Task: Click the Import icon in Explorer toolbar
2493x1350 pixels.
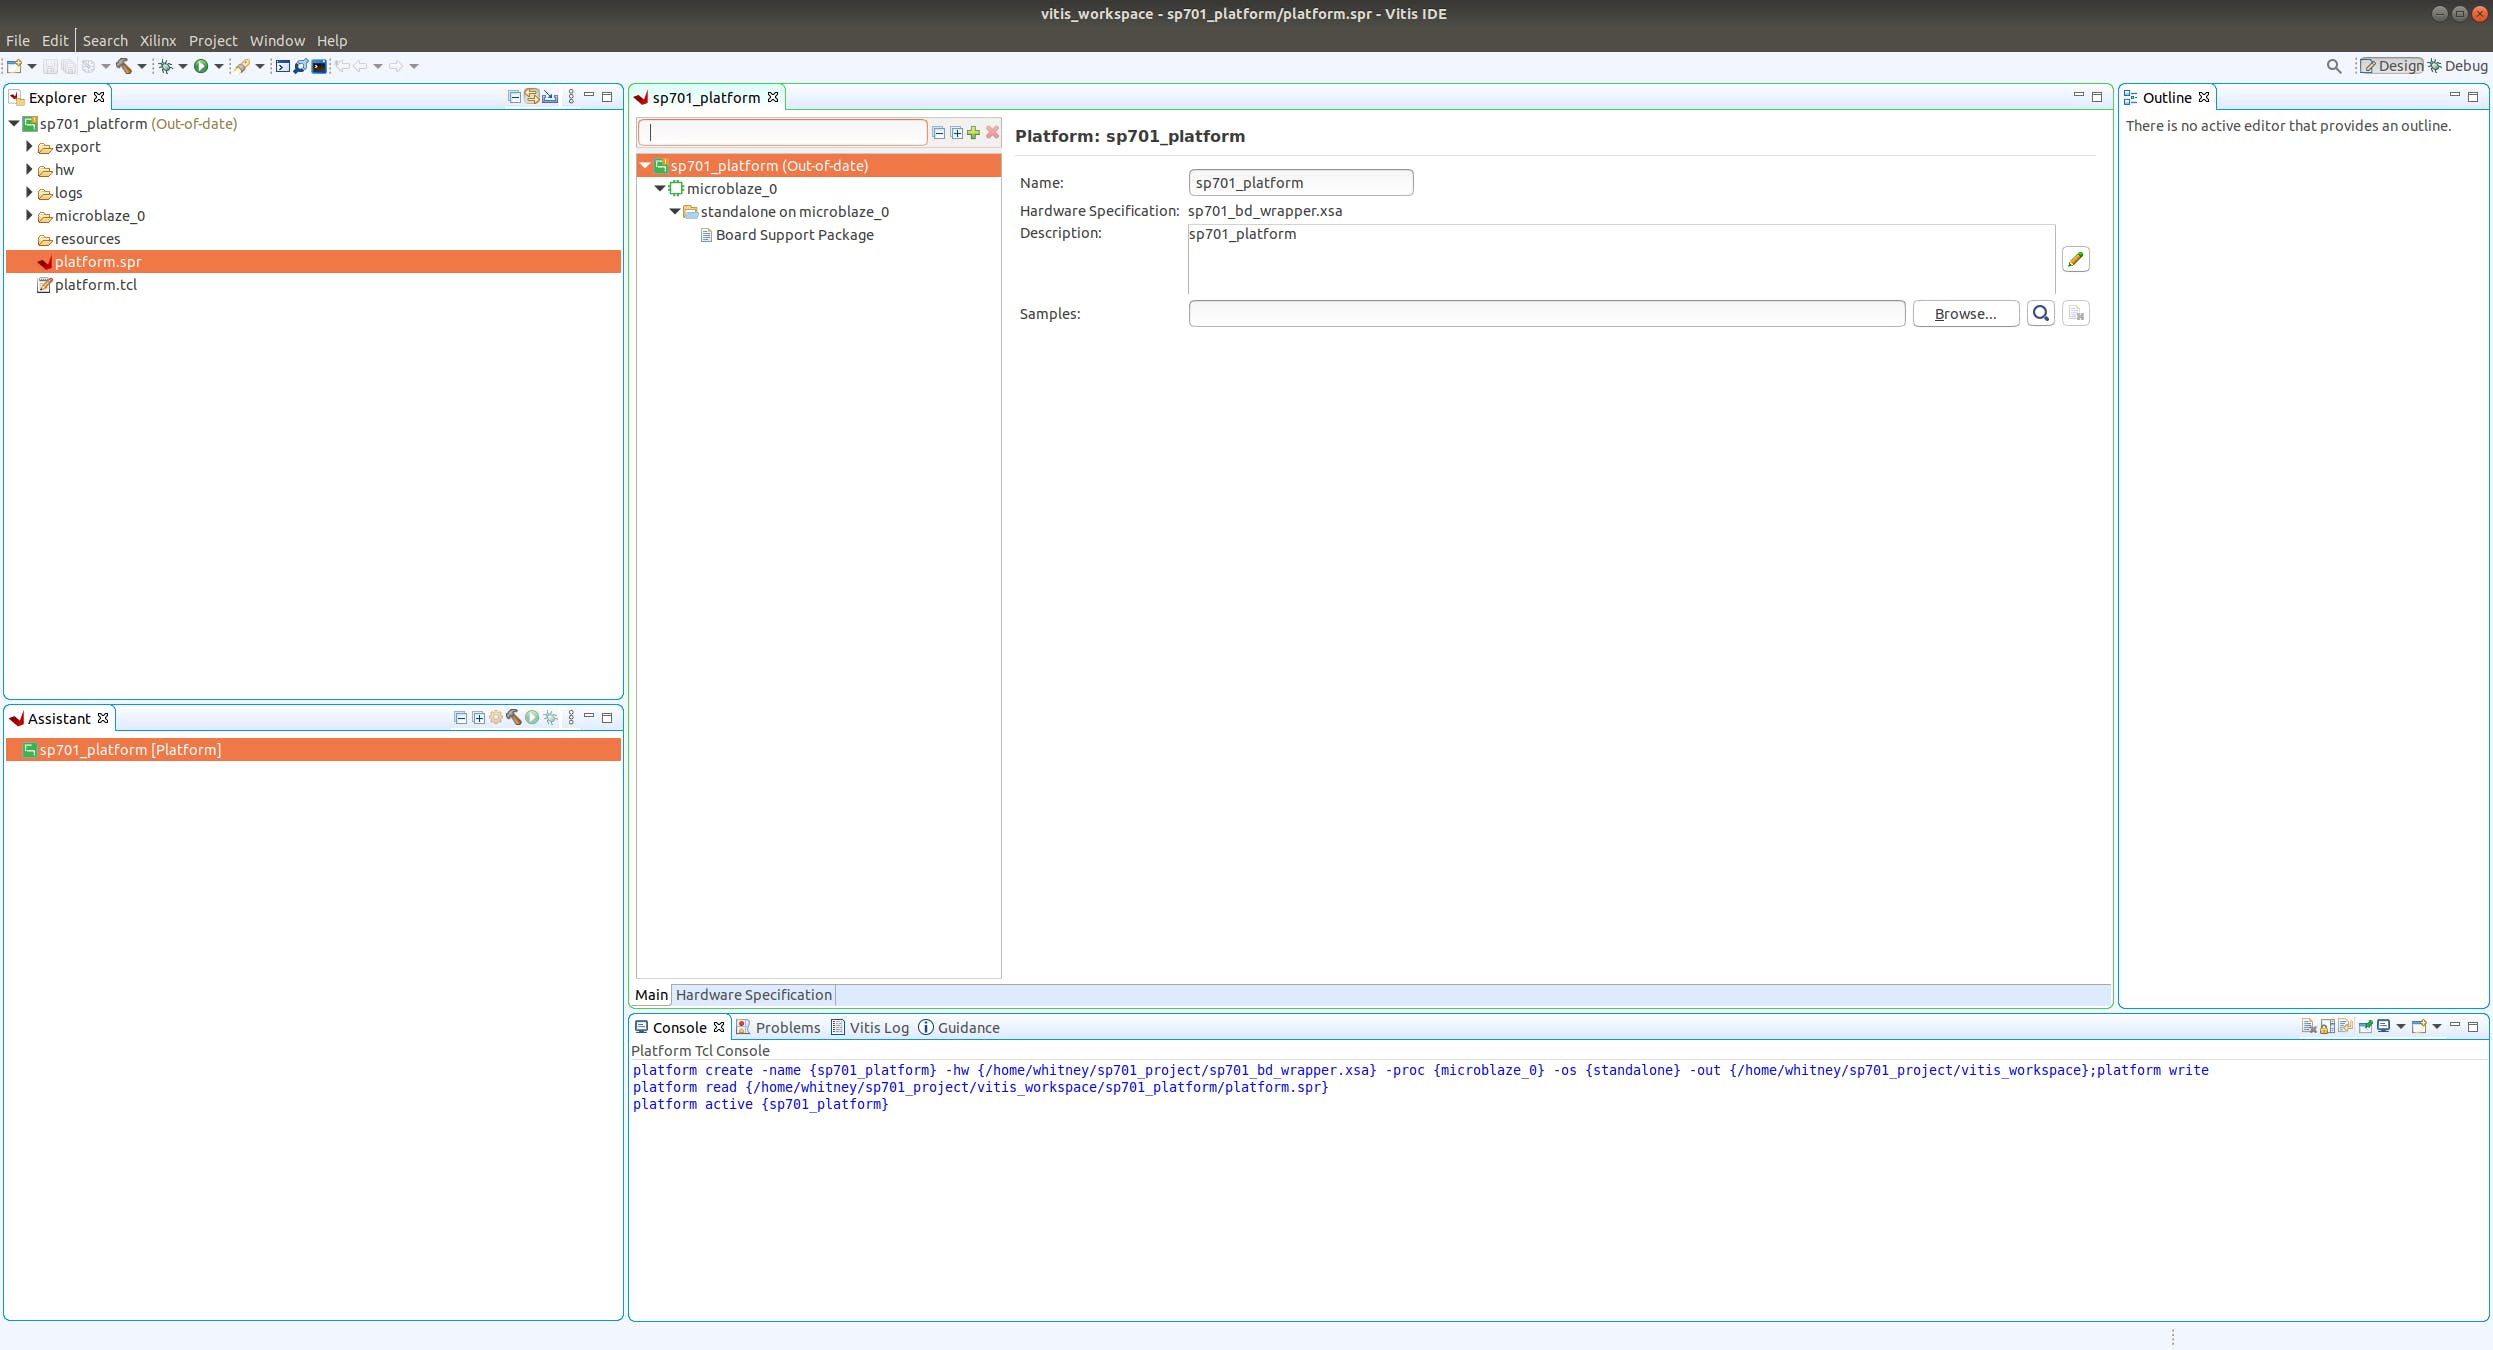Action: (x=550, y=97)
